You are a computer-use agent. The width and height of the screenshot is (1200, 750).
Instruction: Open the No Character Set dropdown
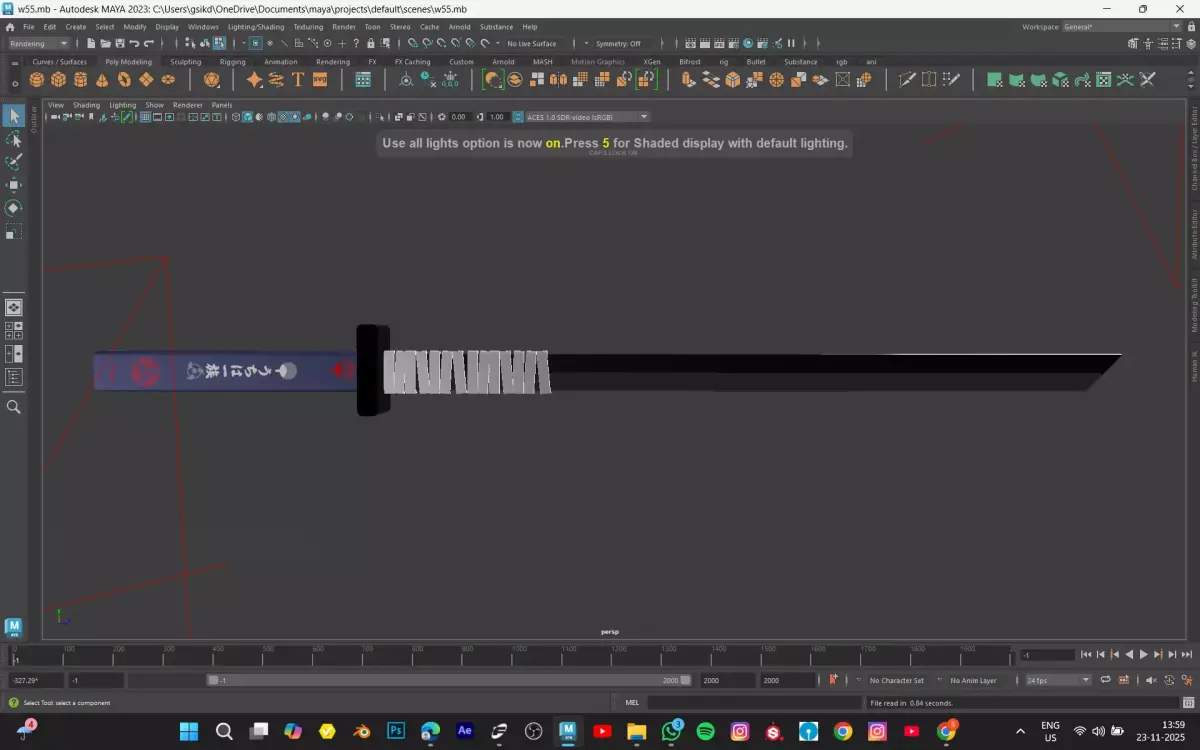tap(896, 680)
